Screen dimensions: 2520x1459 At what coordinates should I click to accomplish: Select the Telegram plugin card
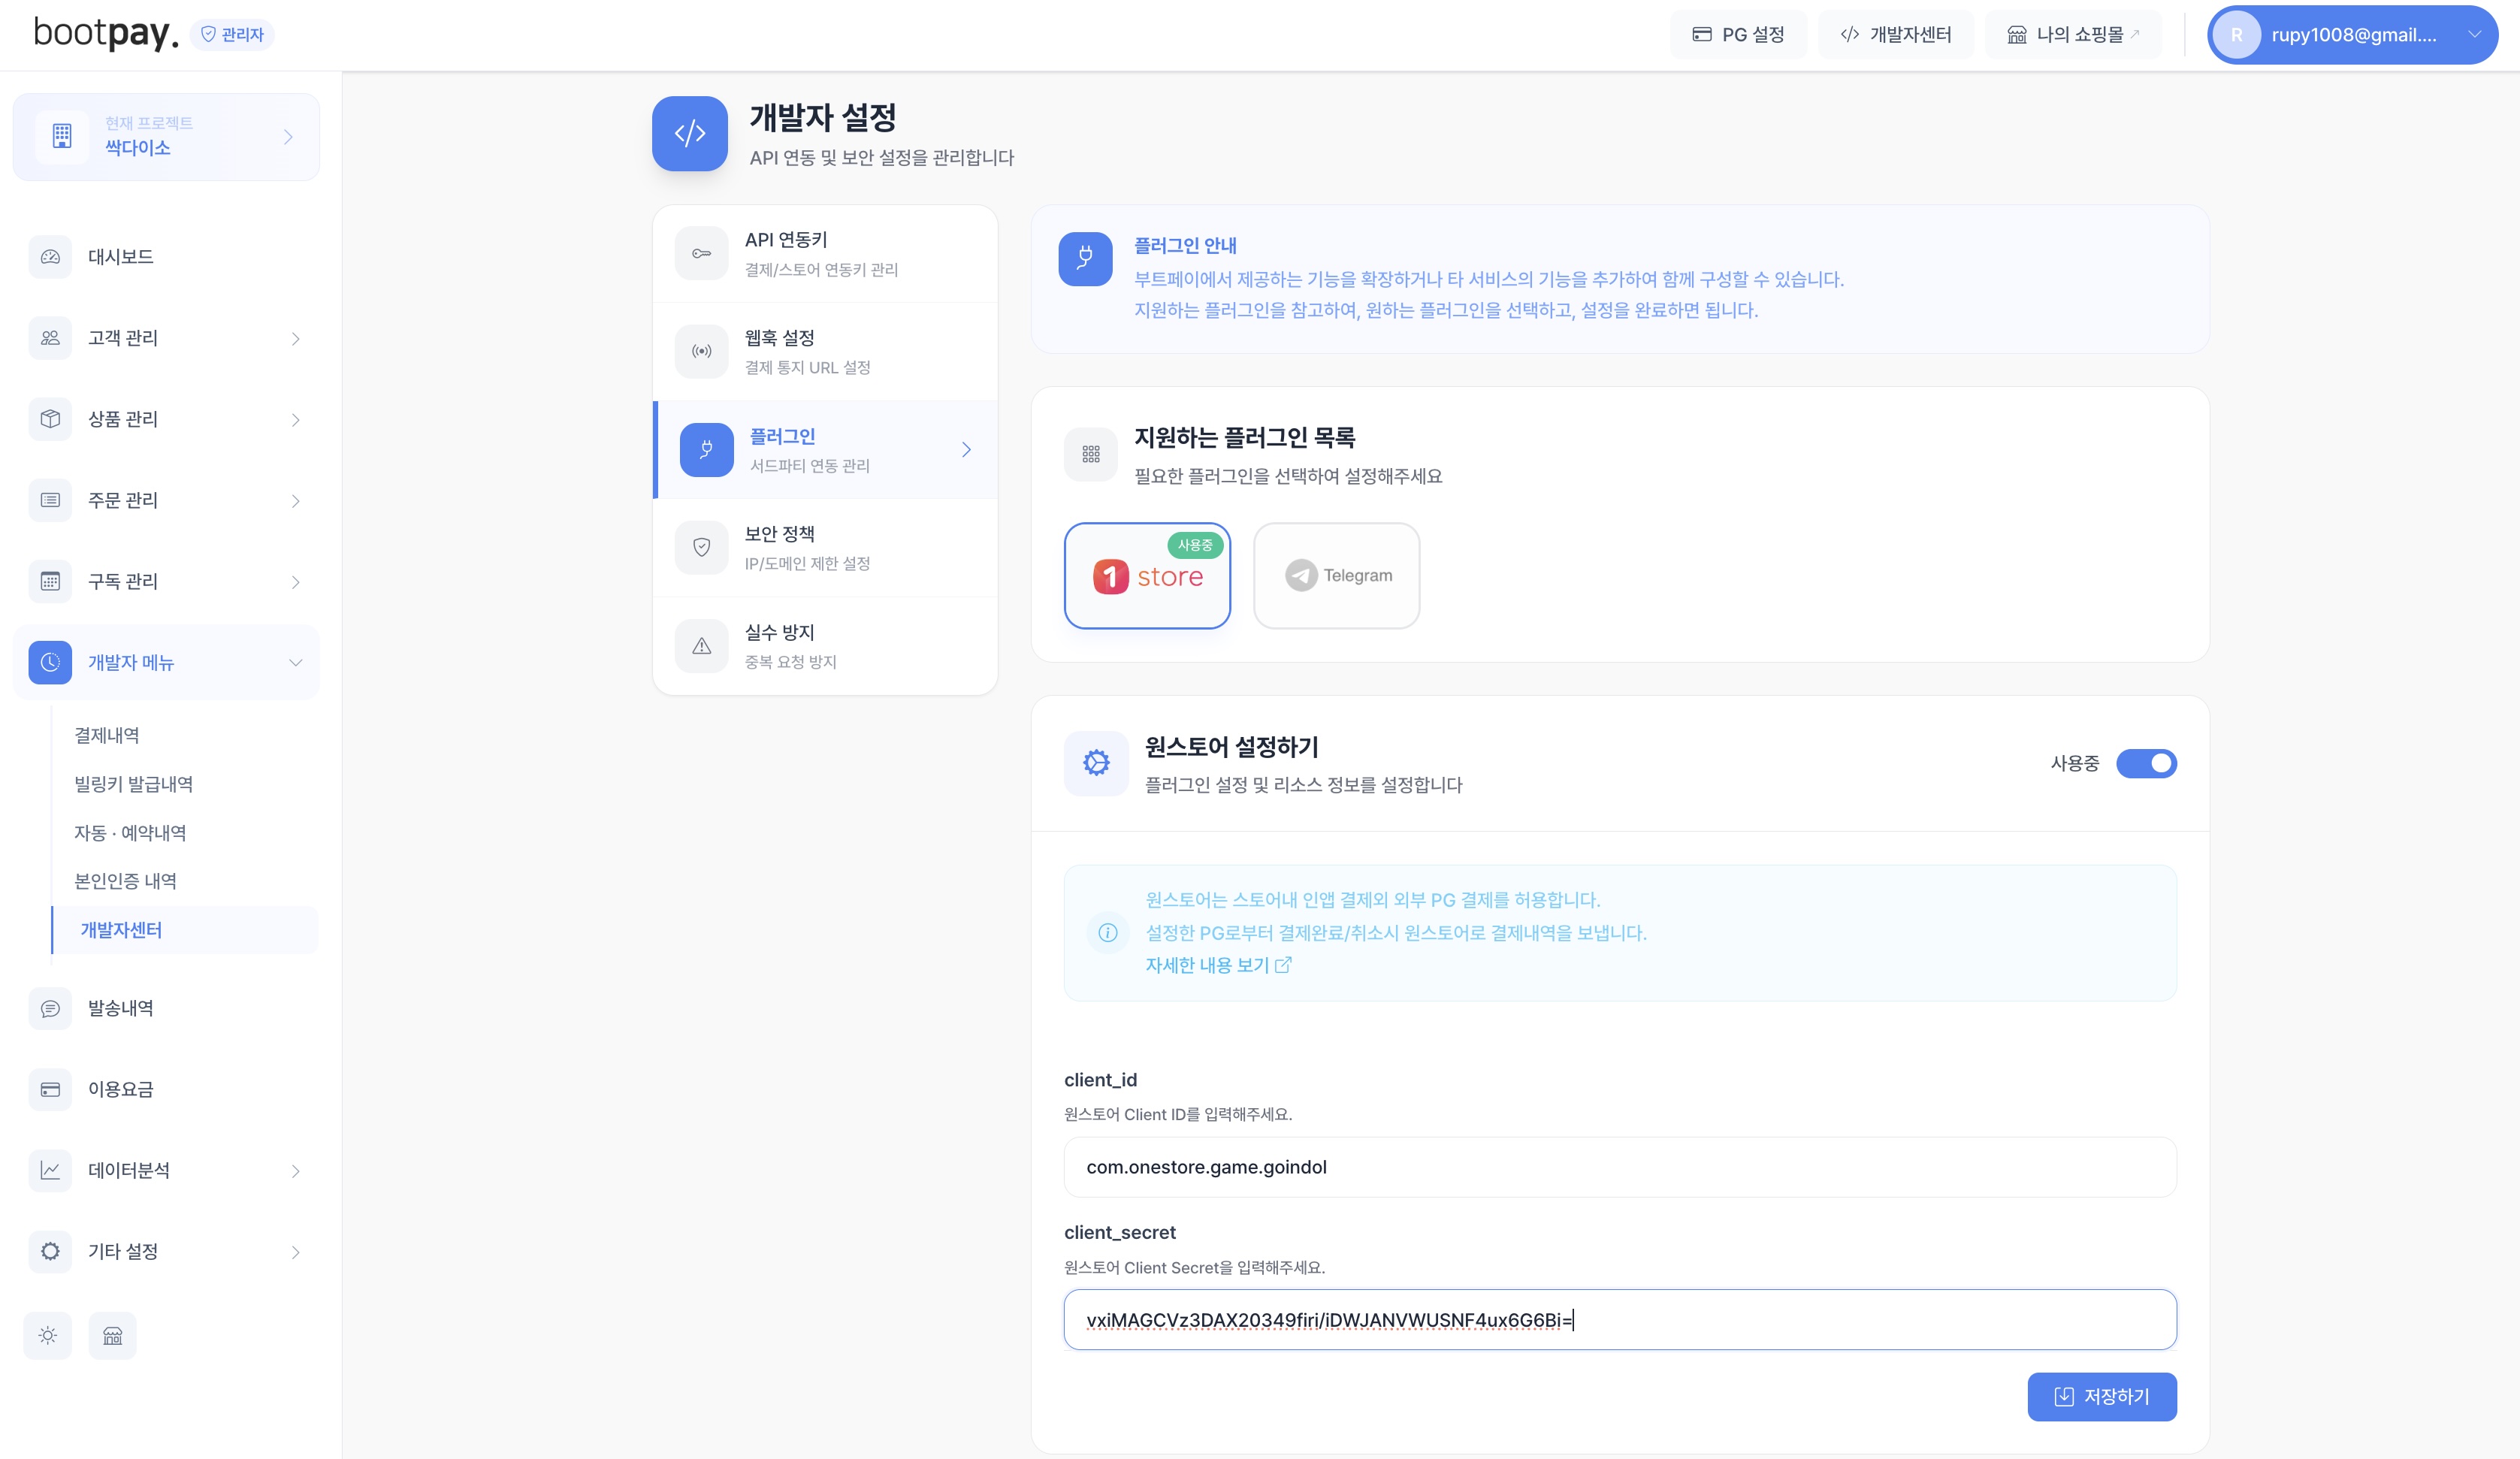coord(1336,576)
